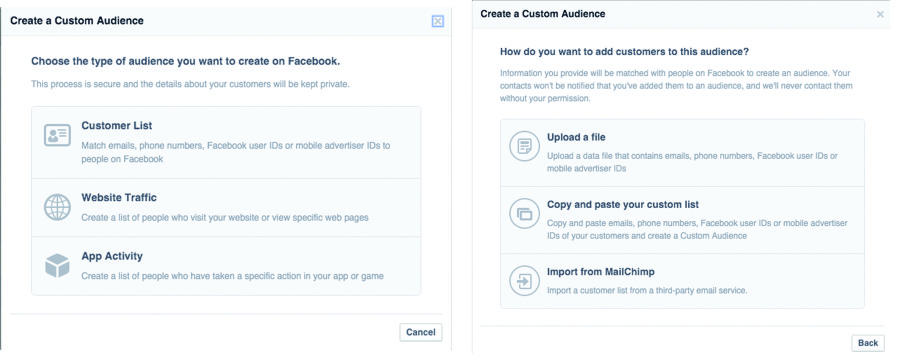
Task: Close the right Create a Custom Audience dialog
Action: tap(880, 14)
